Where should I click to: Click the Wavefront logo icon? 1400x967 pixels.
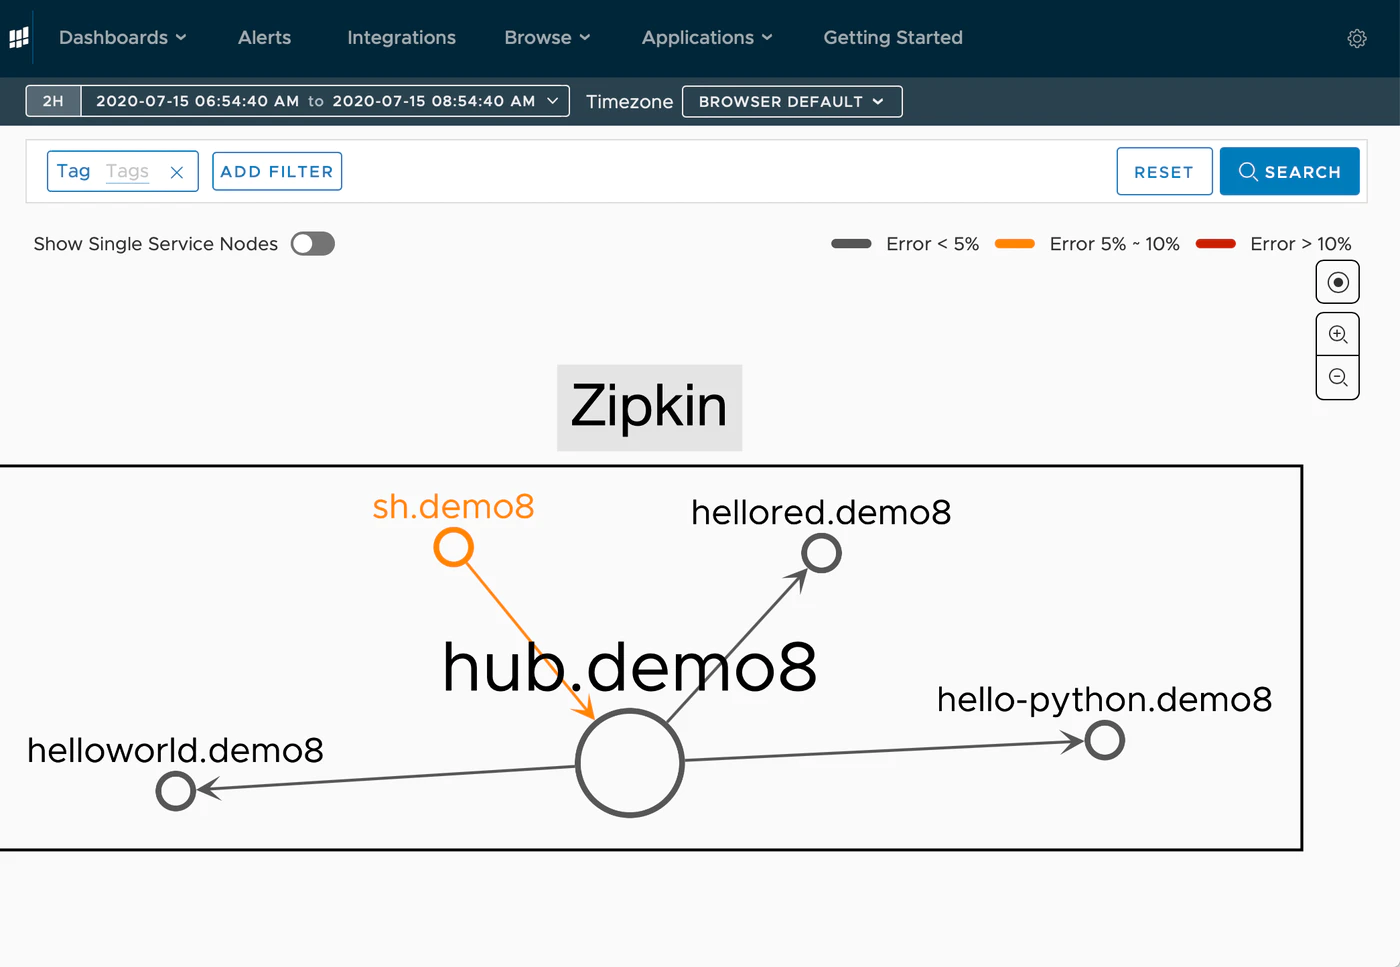point(19,38)
